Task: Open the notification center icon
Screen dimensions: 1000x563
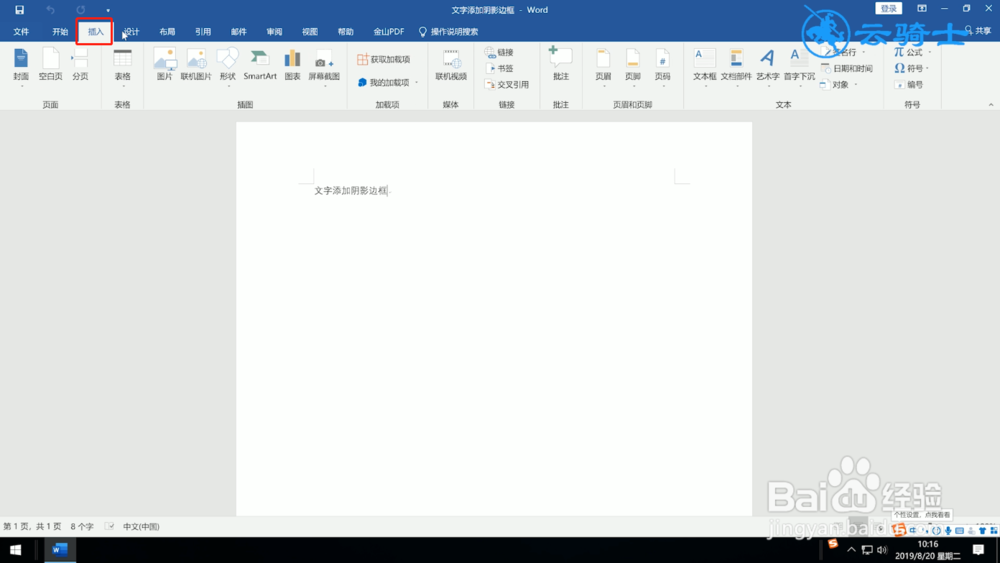Action: pyautogui.click(x=979, y=550)
